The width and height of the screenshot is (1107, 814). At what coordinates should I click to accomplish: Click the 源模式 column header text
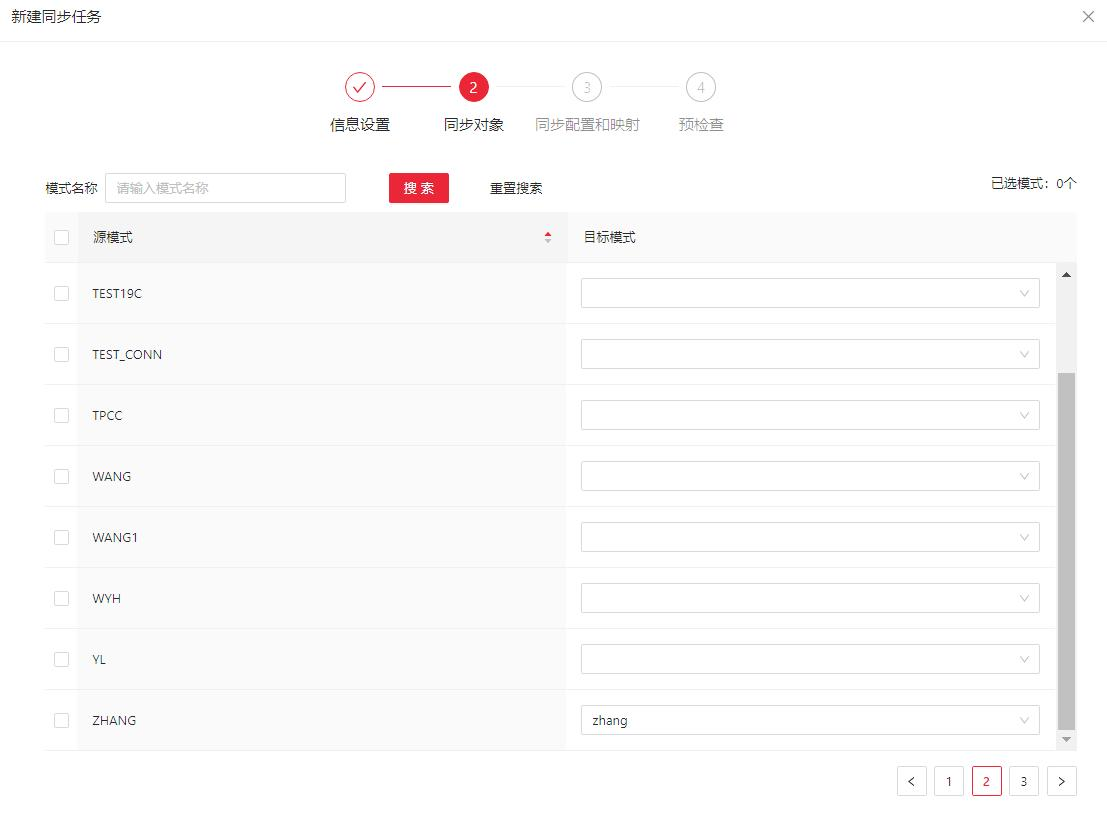pos(113,237)
